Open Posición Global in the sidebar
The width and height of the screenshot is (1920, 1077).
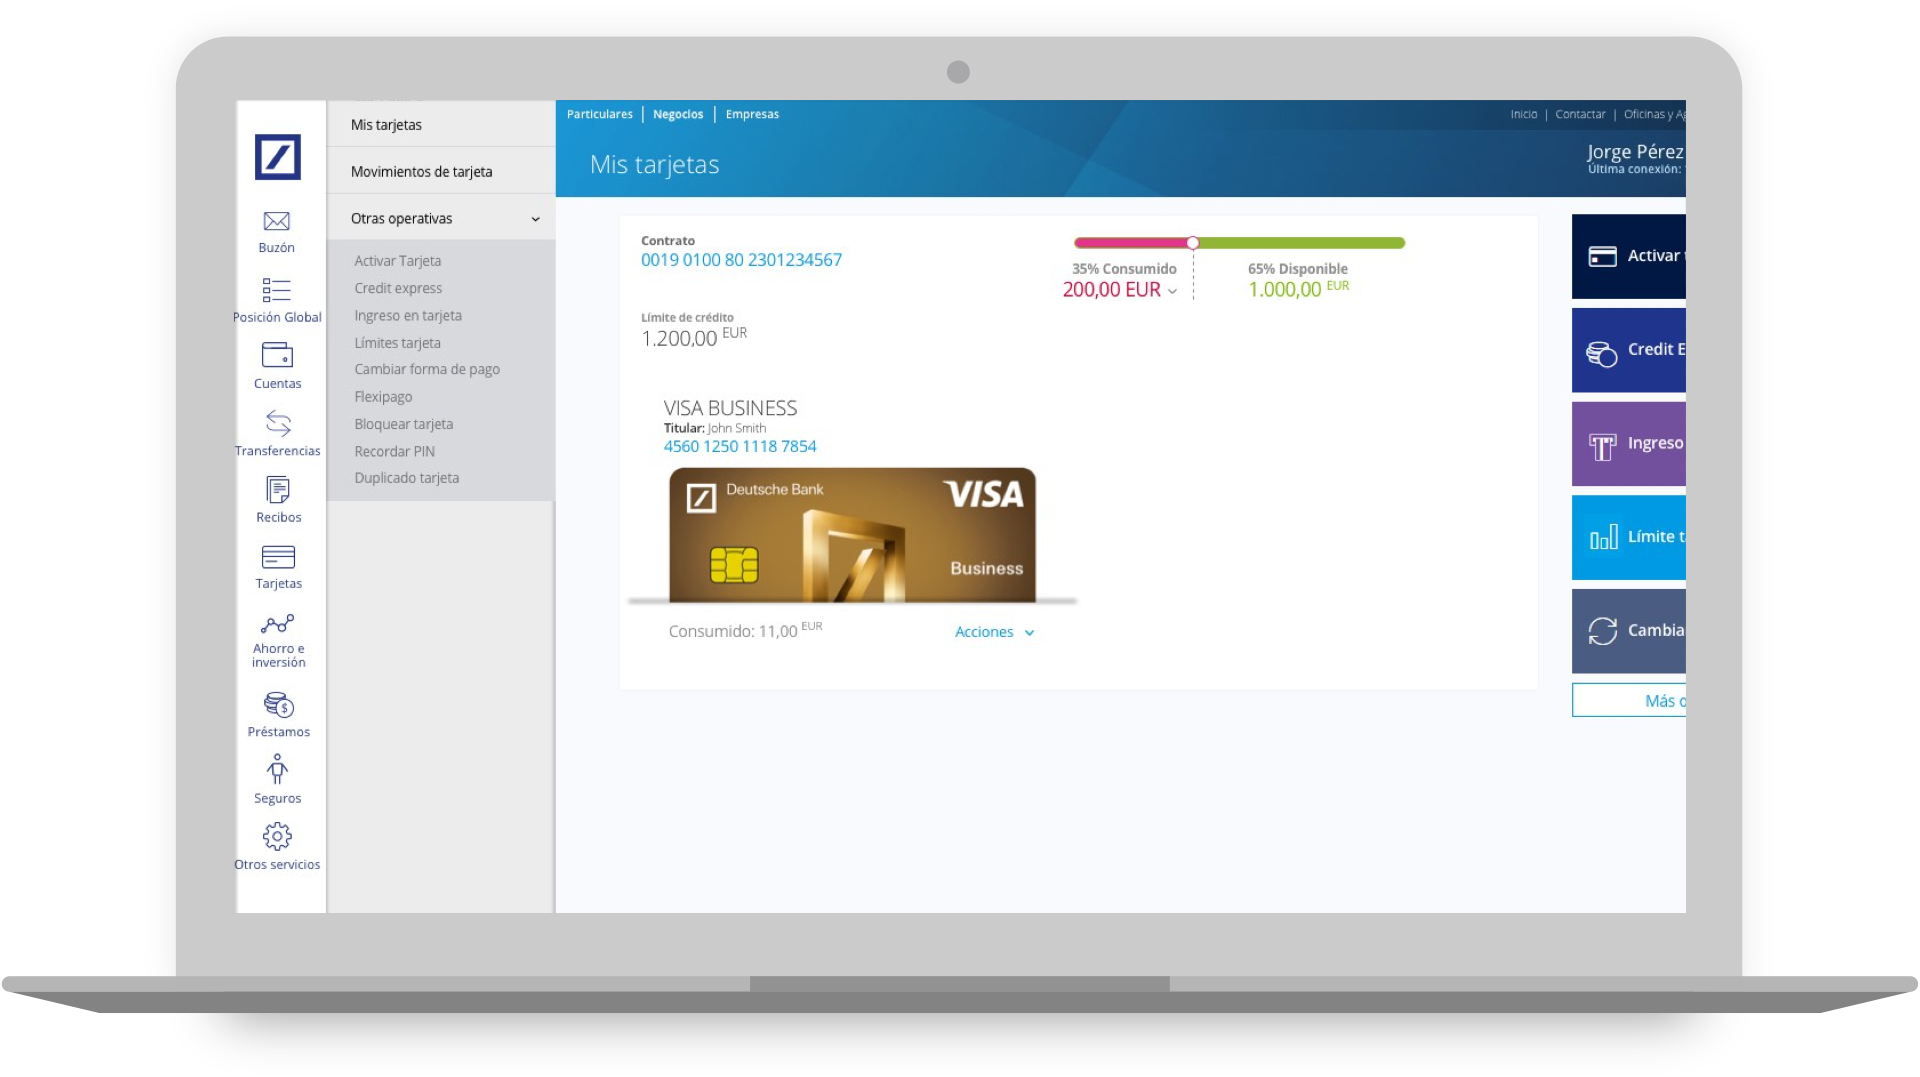[277, 291]
